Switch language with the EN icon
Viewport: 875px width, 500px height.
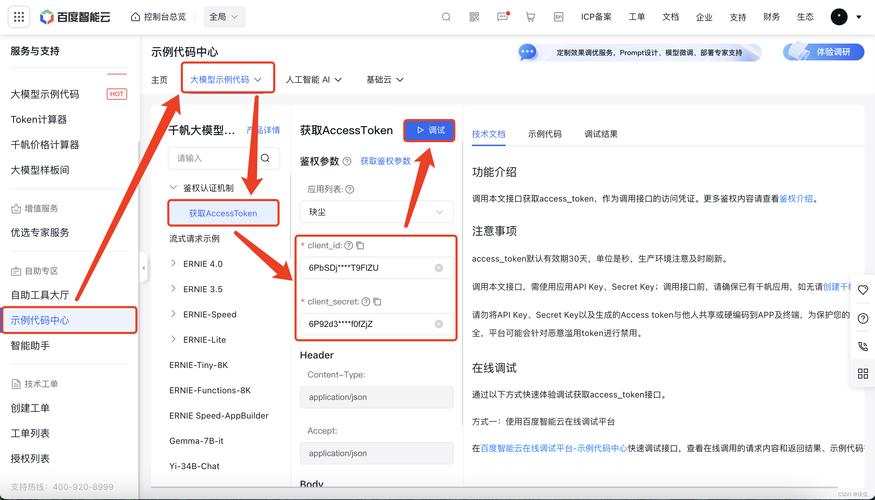click(559, 17)
